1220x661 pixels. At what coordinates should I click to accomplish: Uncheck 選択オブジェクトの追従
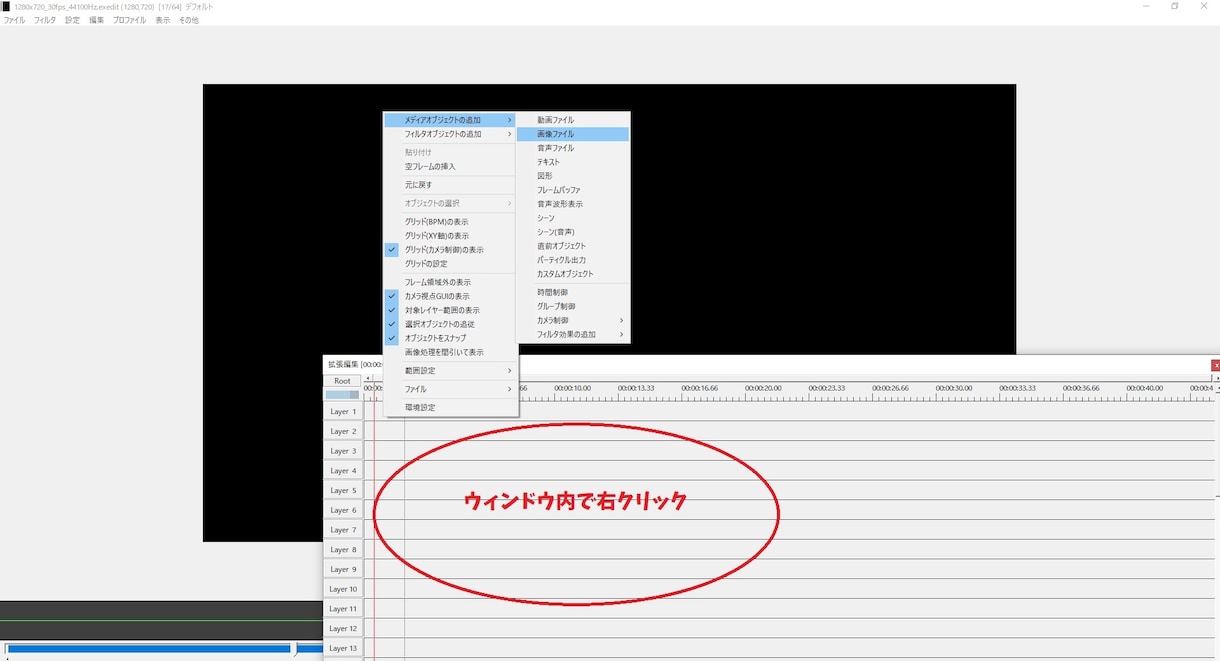point(450,324)
